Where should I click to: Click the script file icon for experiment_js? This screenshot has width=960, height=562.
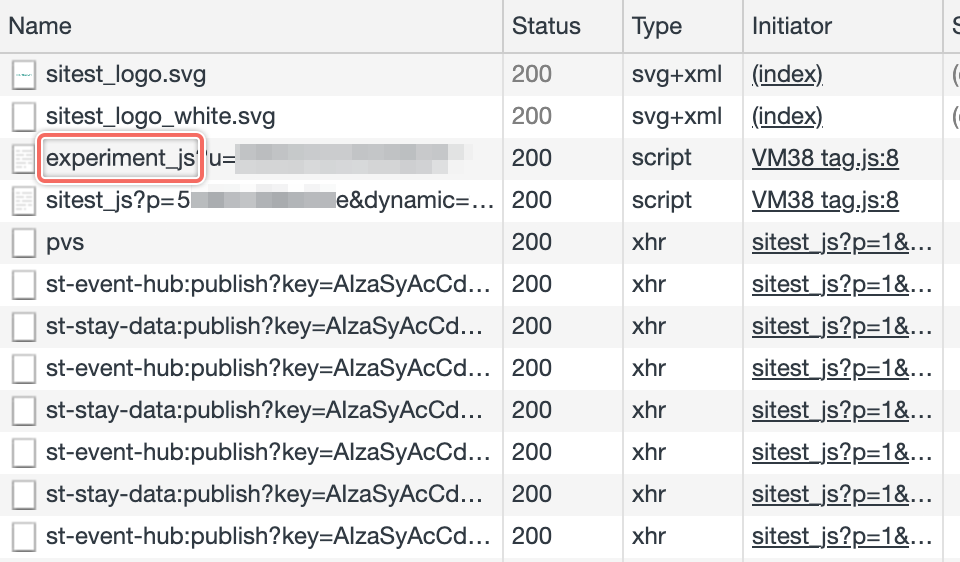24,159
